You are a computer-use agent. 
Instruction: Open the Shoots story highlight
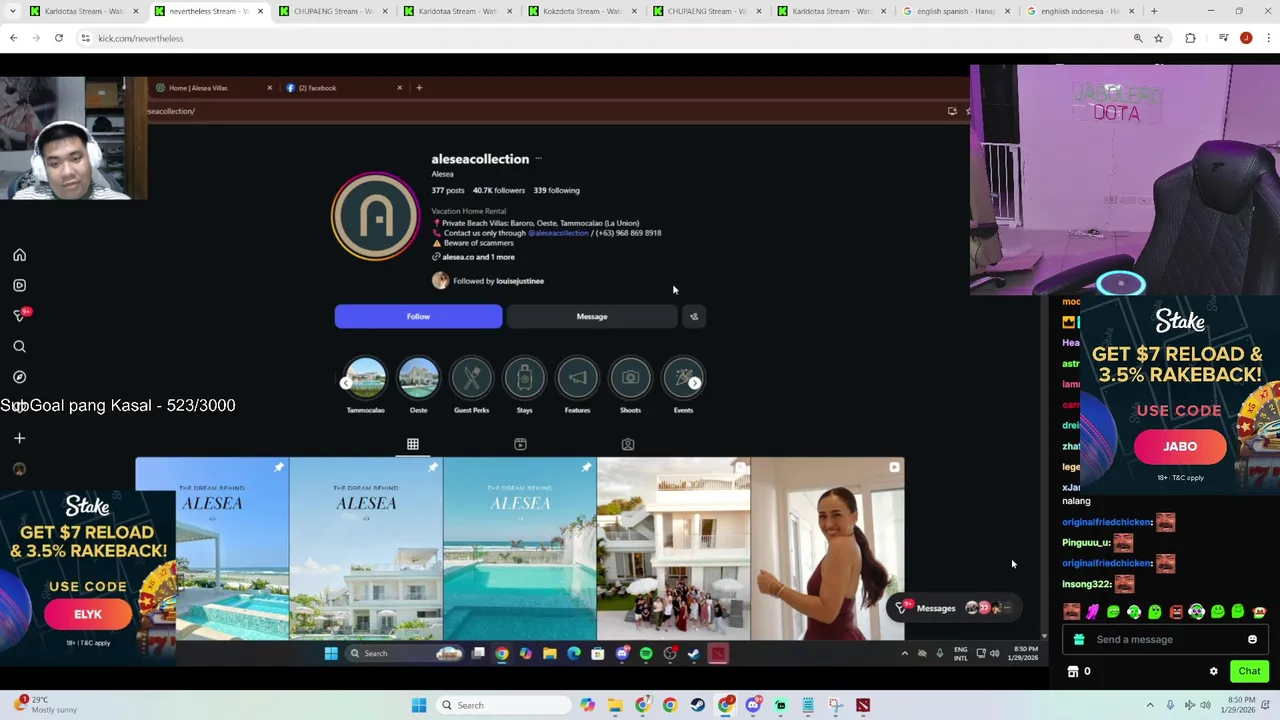[x=630, y=378]
